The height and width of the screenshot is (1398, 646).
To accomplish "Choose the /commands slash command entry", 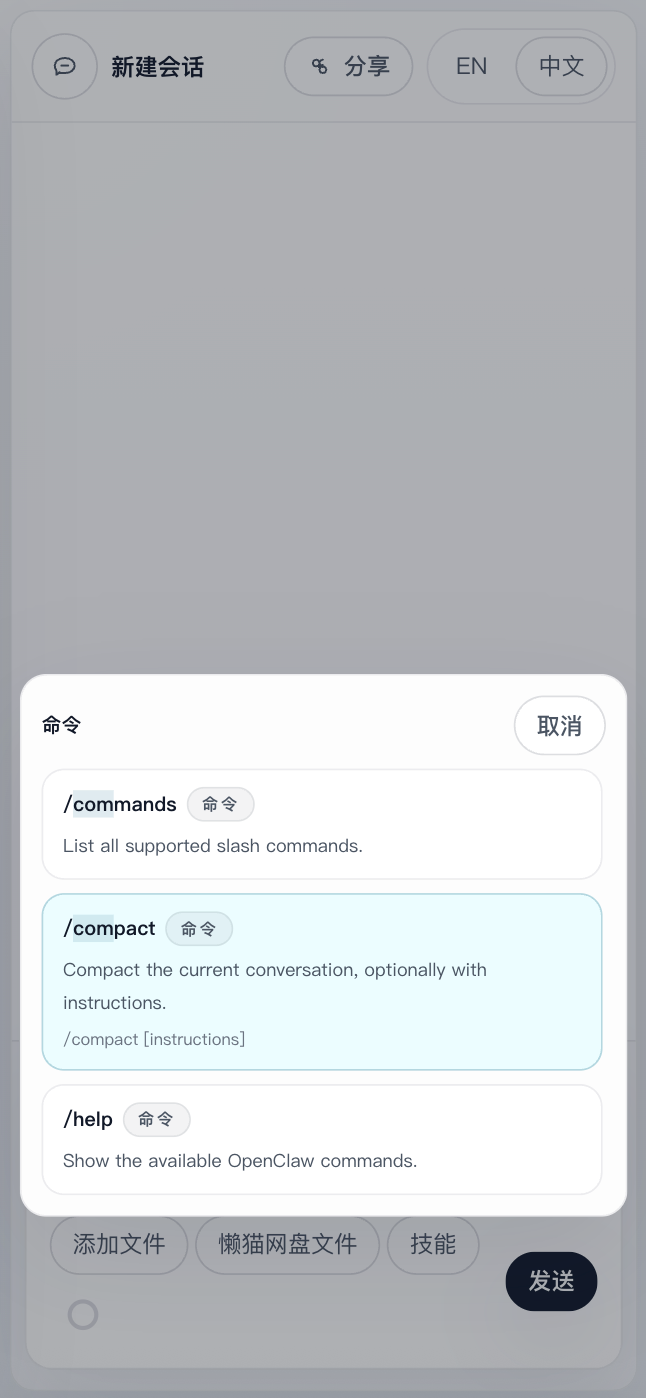I will [x=322, y=824].
